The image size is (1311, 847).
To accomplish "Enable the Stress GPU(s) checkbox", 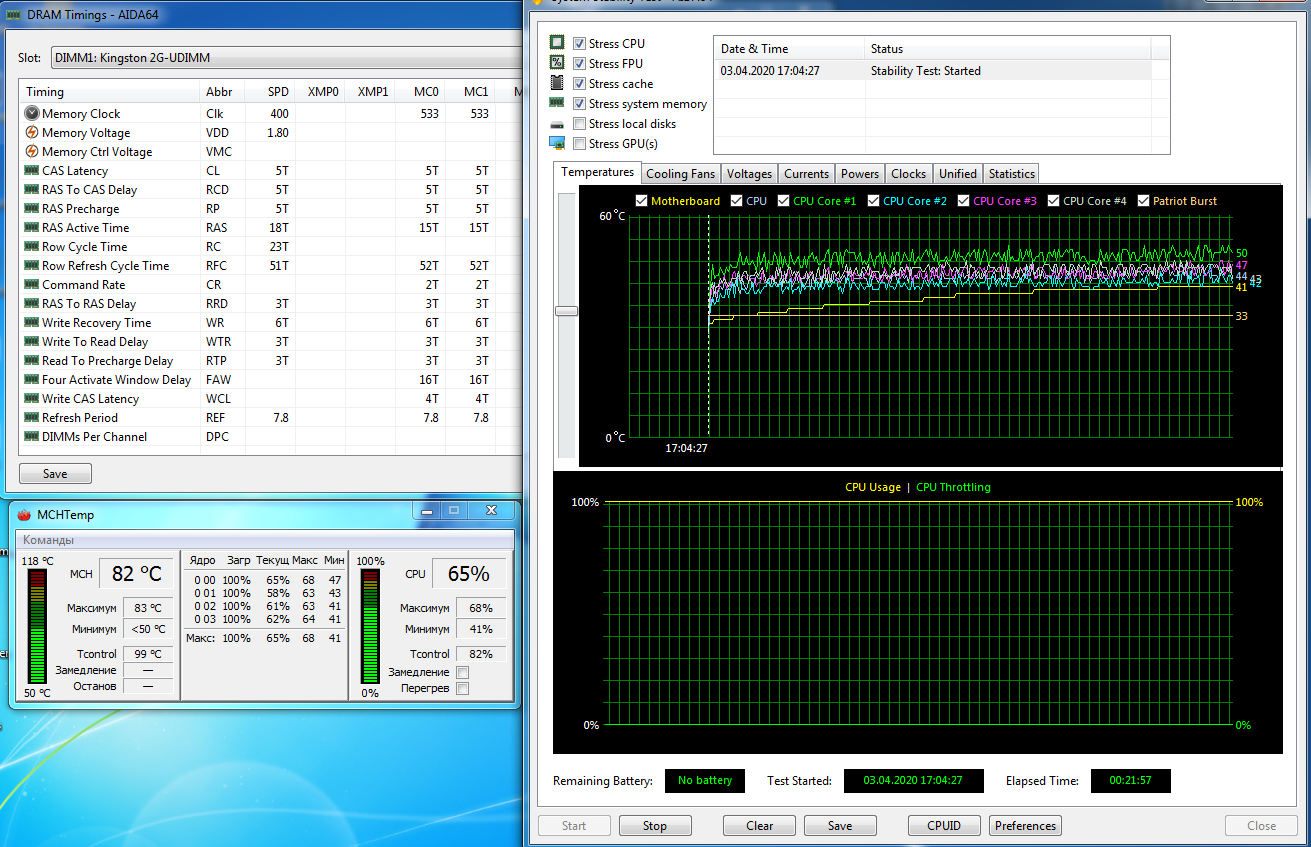I will click(x=580, y=144).
